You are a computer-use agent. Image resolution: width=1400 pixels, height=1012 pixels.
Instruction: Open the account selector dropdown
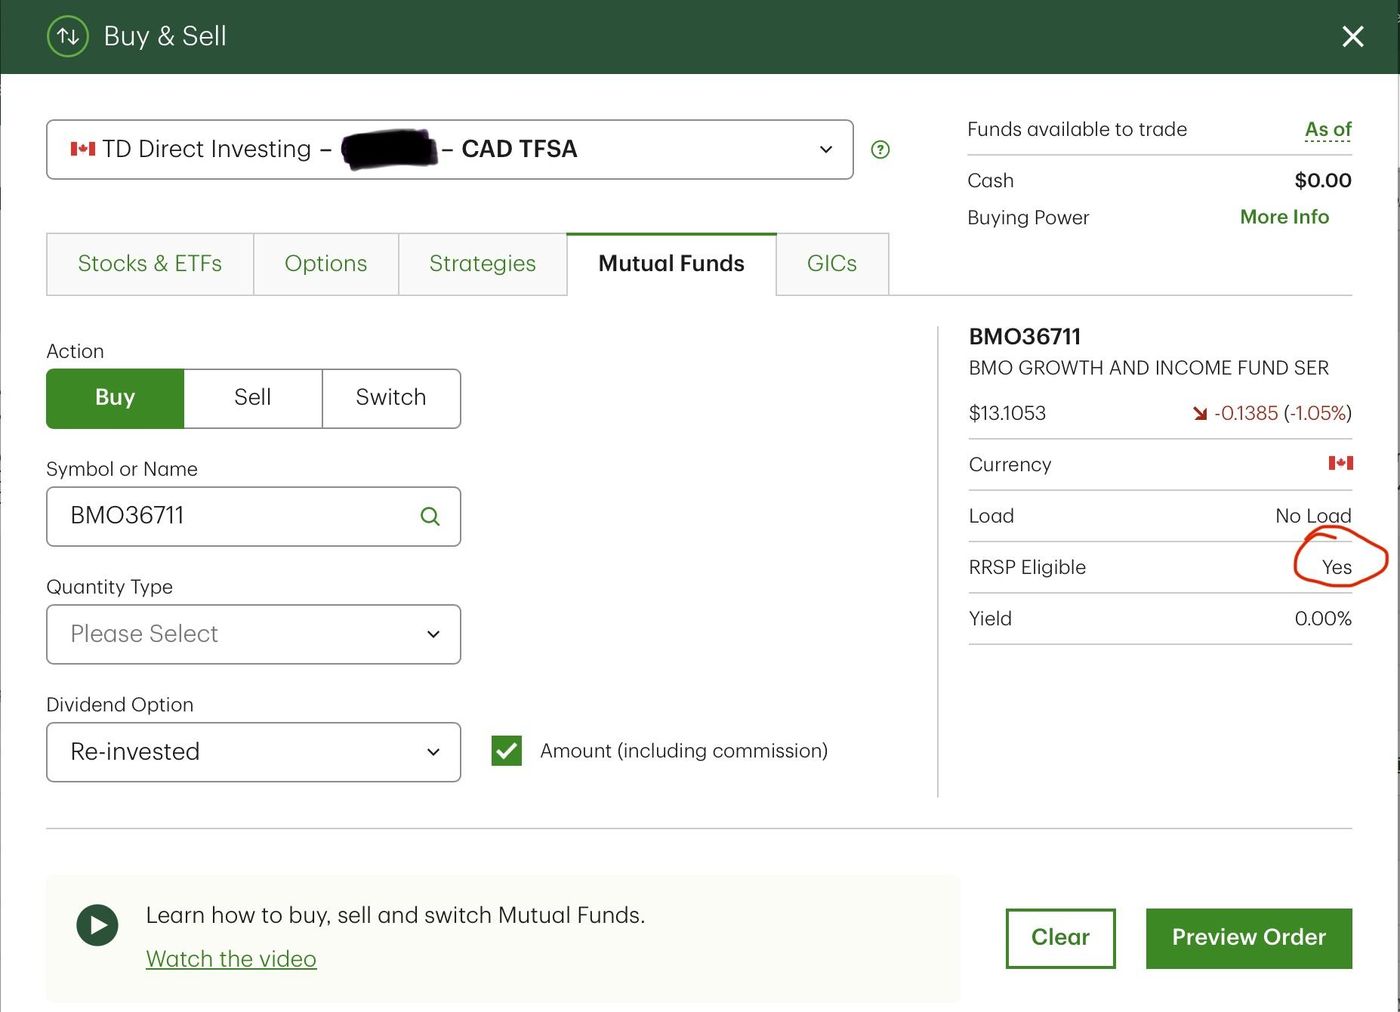[x=450, y=150]
